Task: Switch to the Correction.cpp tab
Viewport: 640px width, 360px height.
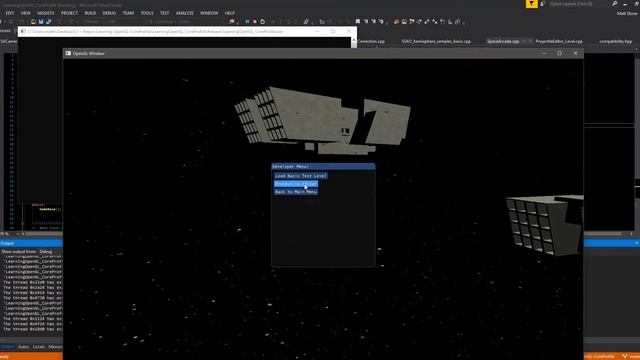Action: pyautogui.click(x=371, y=41)
